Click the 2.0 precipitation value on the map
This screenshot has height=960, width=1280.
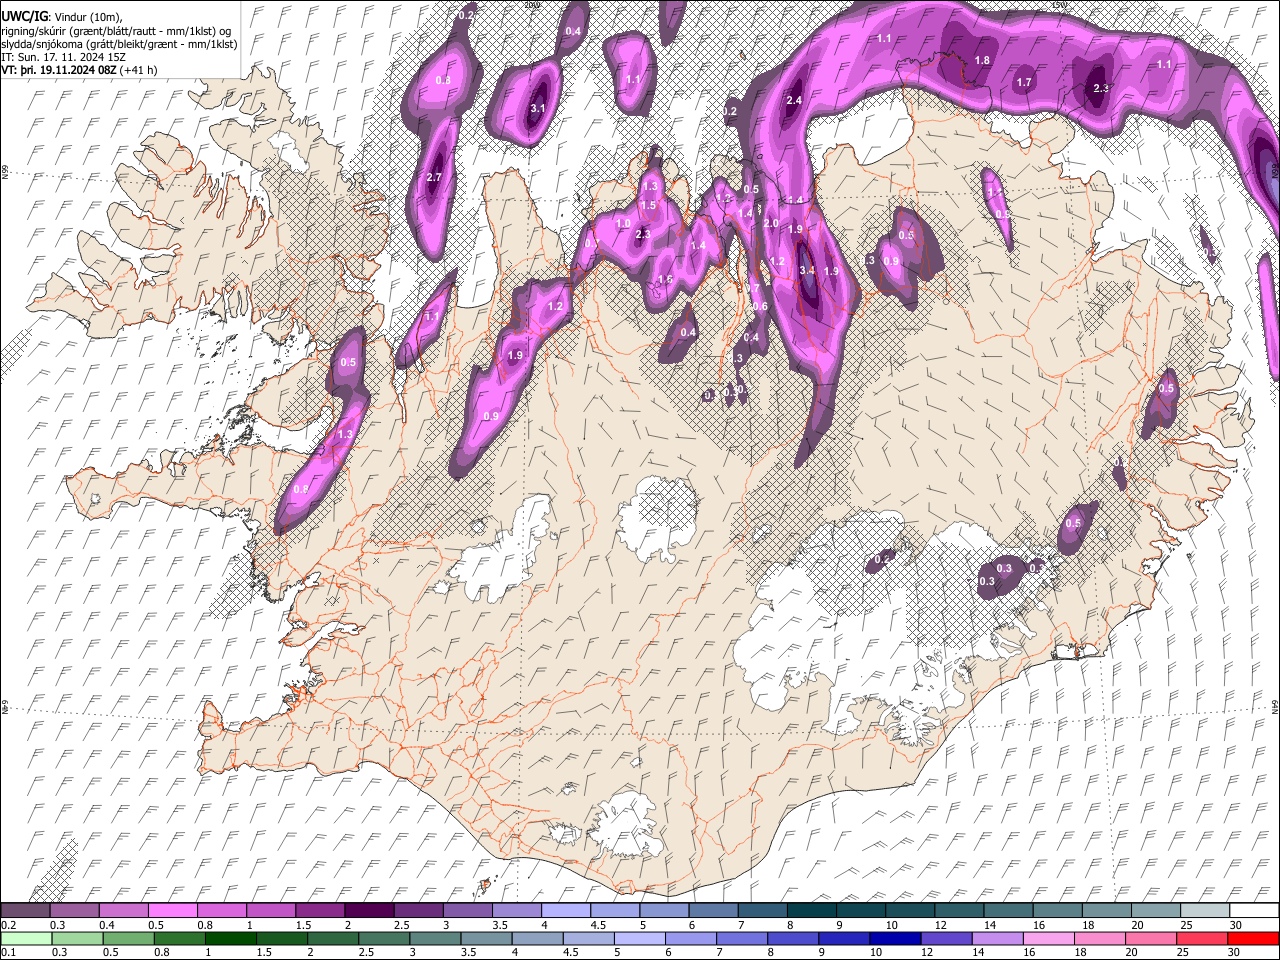click(771, 223)
